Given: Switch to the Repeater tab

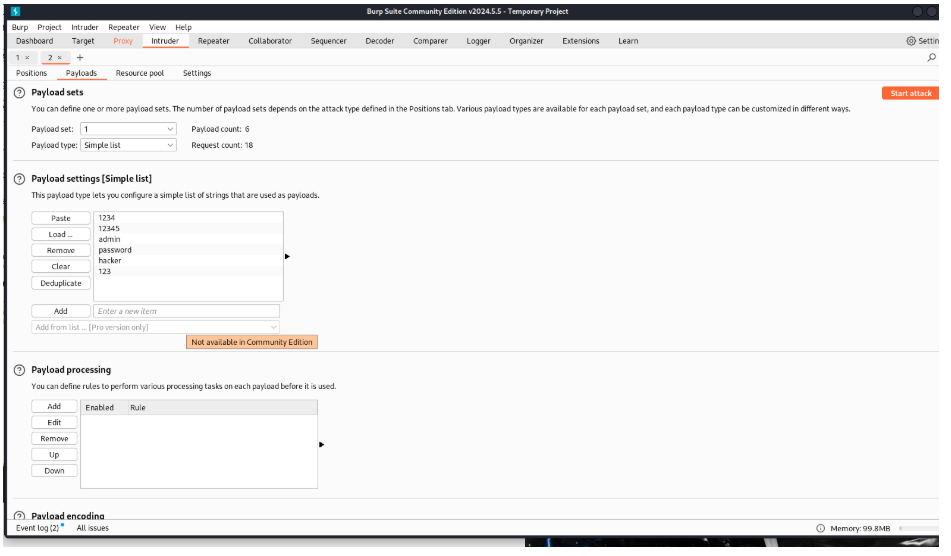Looking at the screenshot, I should click(213, 41).
